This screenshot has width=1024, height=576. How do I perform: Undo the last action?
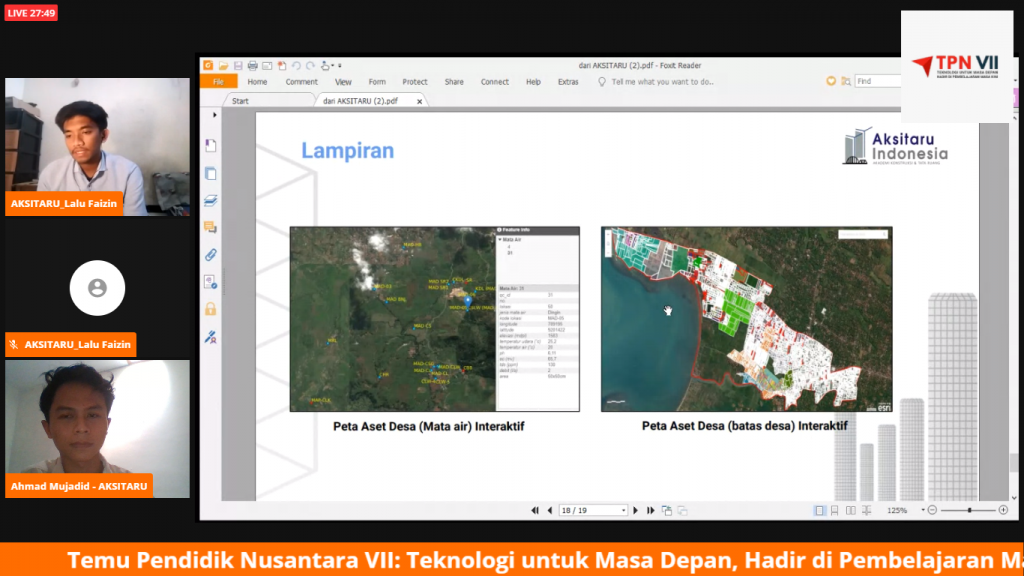[296, 66]
